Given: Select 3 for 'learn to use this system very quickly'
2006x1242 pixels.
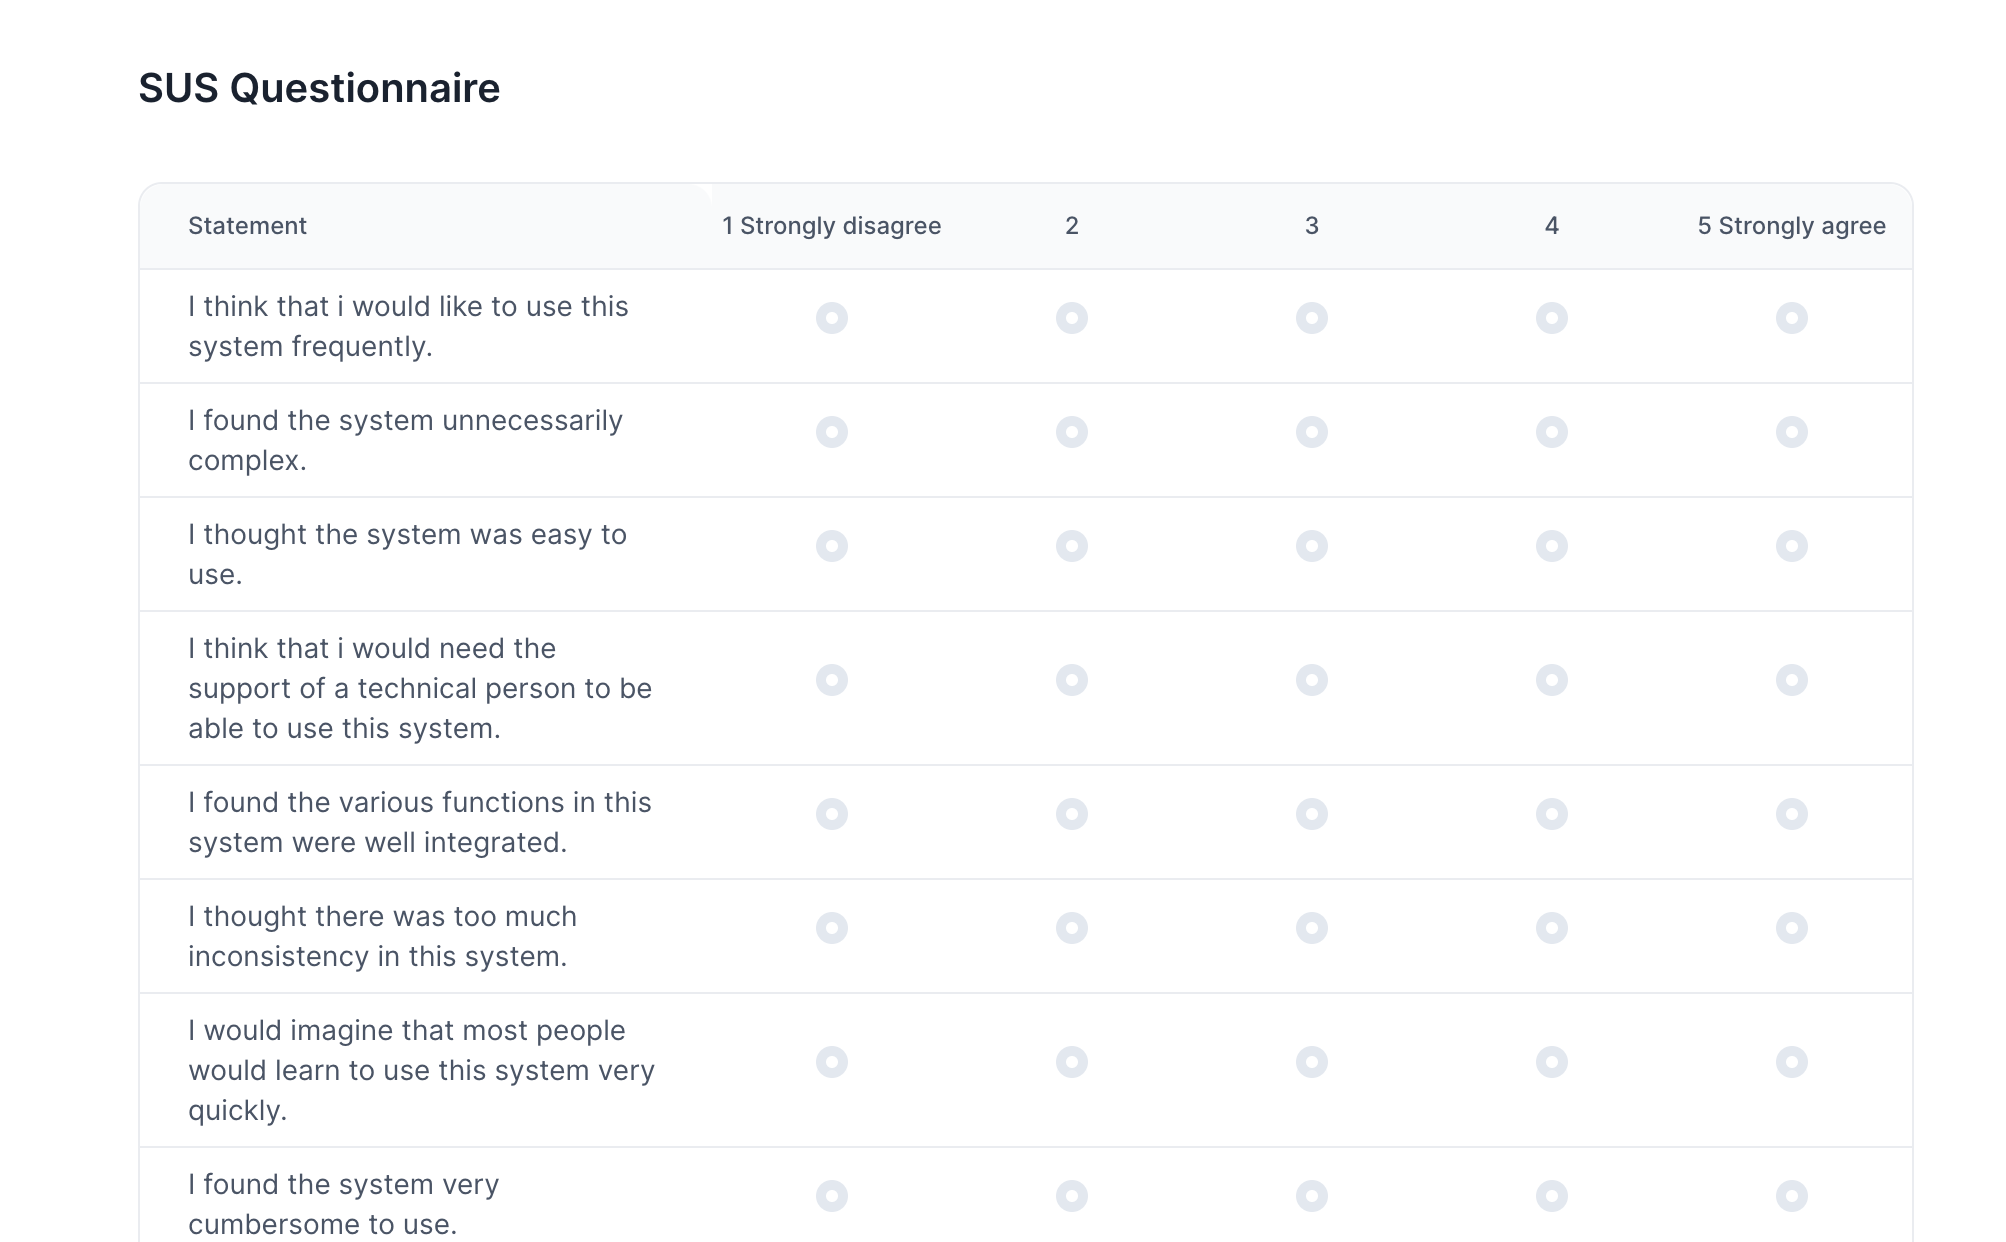Looking at the screenshot, I should coord(1312,1062).
